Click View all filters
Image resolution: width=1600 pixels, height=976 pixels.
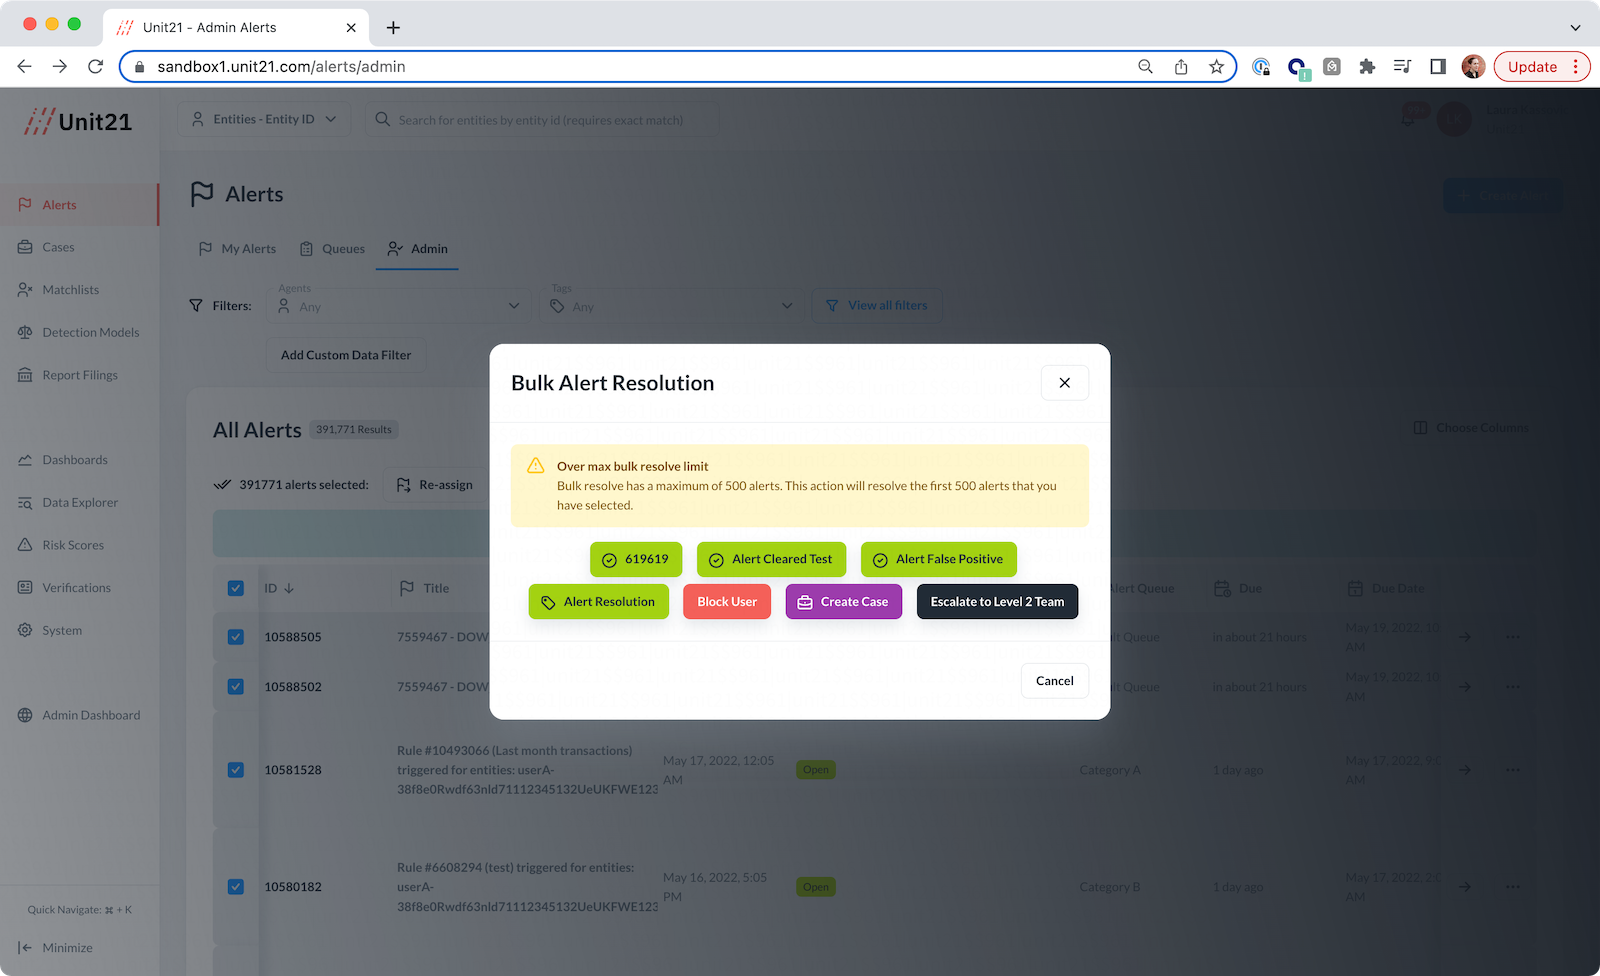coord(876,306)
